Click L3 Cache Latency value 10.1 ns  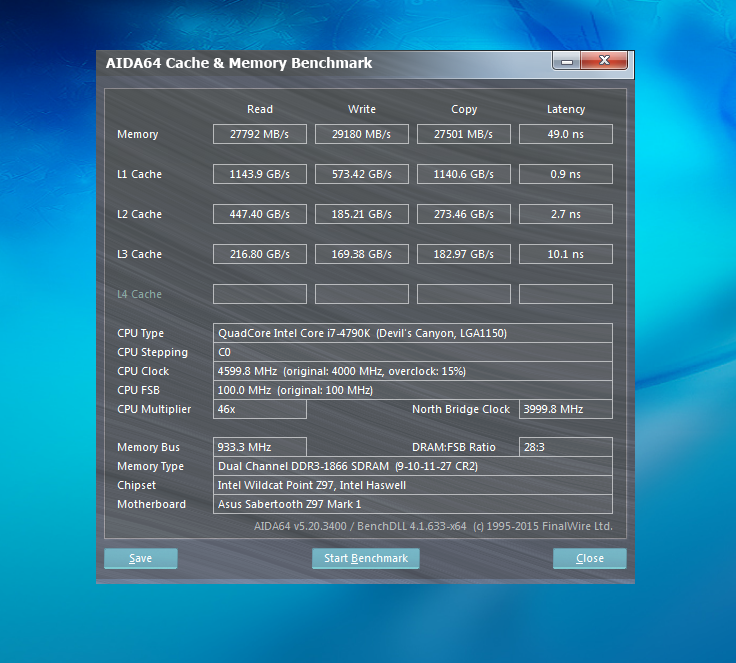566,254
